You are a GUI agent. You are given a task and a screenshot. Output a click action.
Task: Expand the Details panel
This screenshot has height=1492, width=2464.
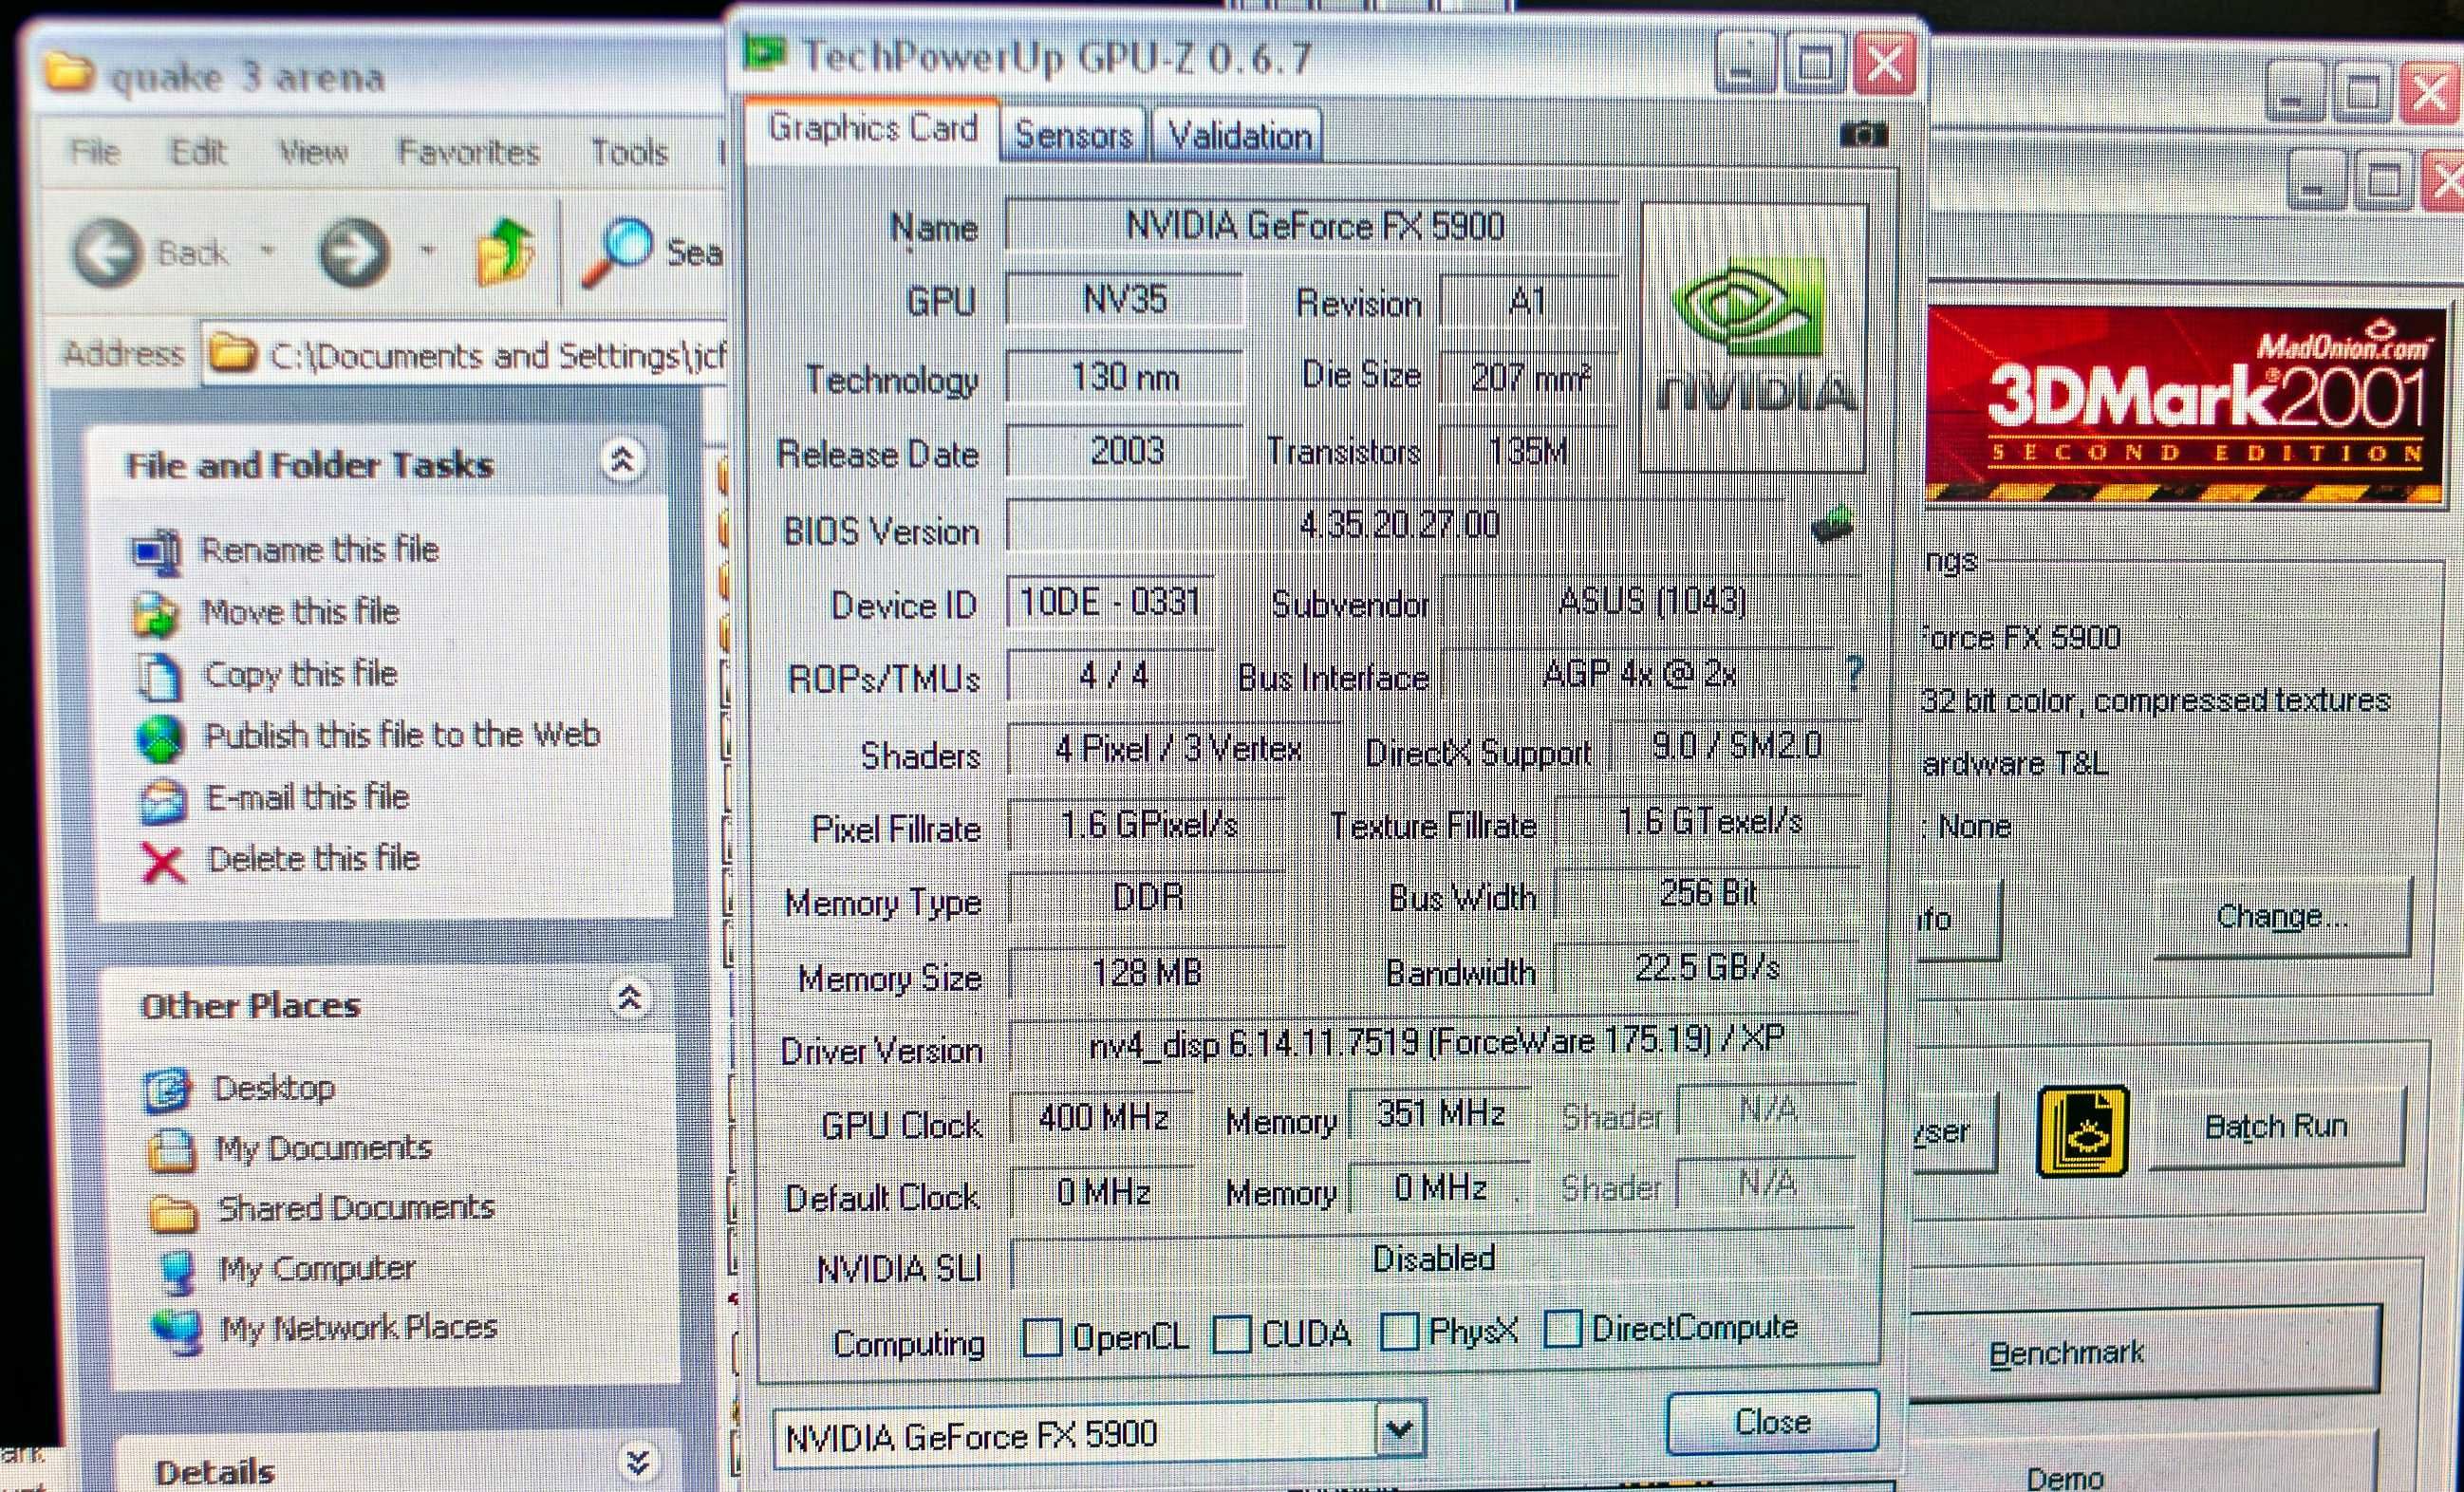pos(638,1462)
